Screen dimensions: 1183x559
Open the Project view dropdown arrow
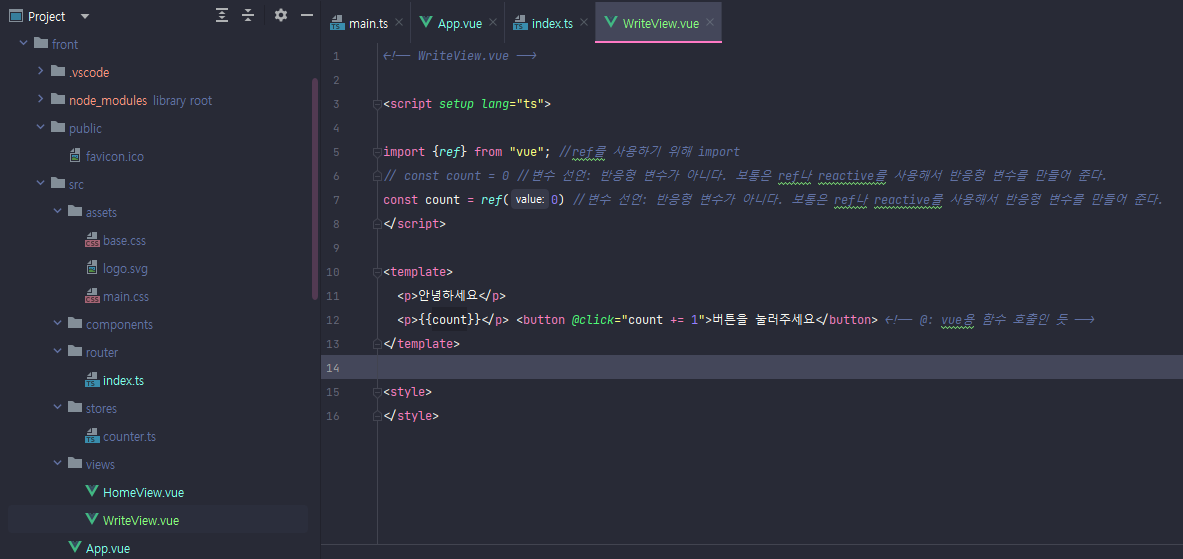(84, 16)
